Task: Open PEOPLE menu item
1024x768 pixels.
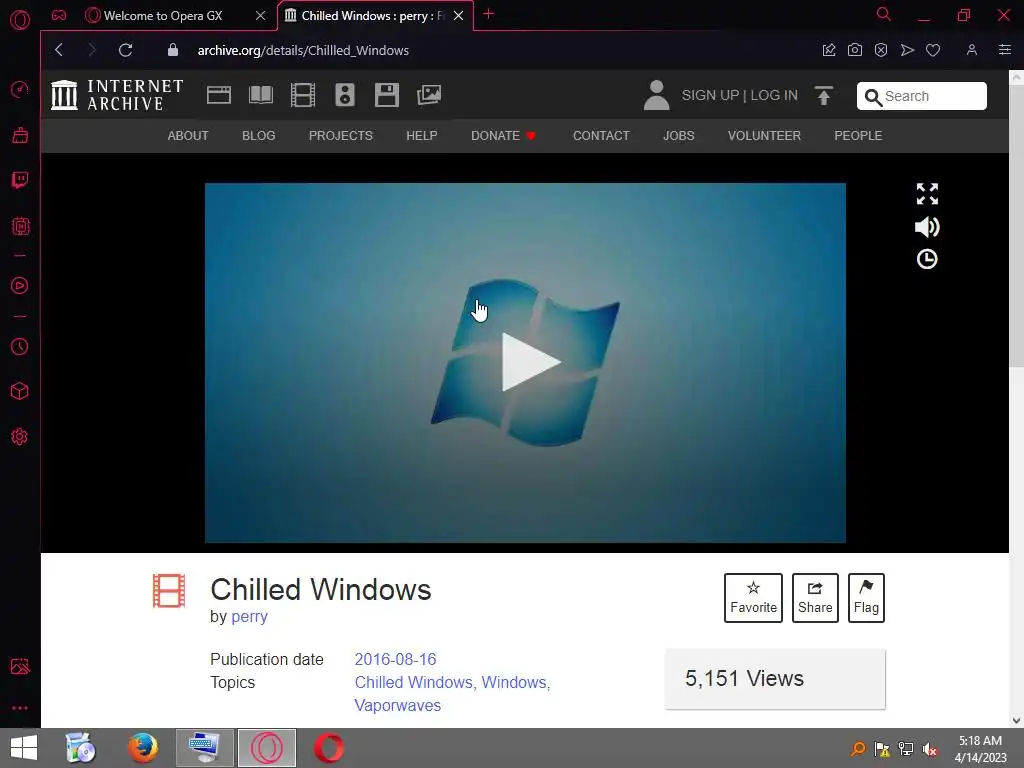Action: pyautogui.click(x=858, y=136)
